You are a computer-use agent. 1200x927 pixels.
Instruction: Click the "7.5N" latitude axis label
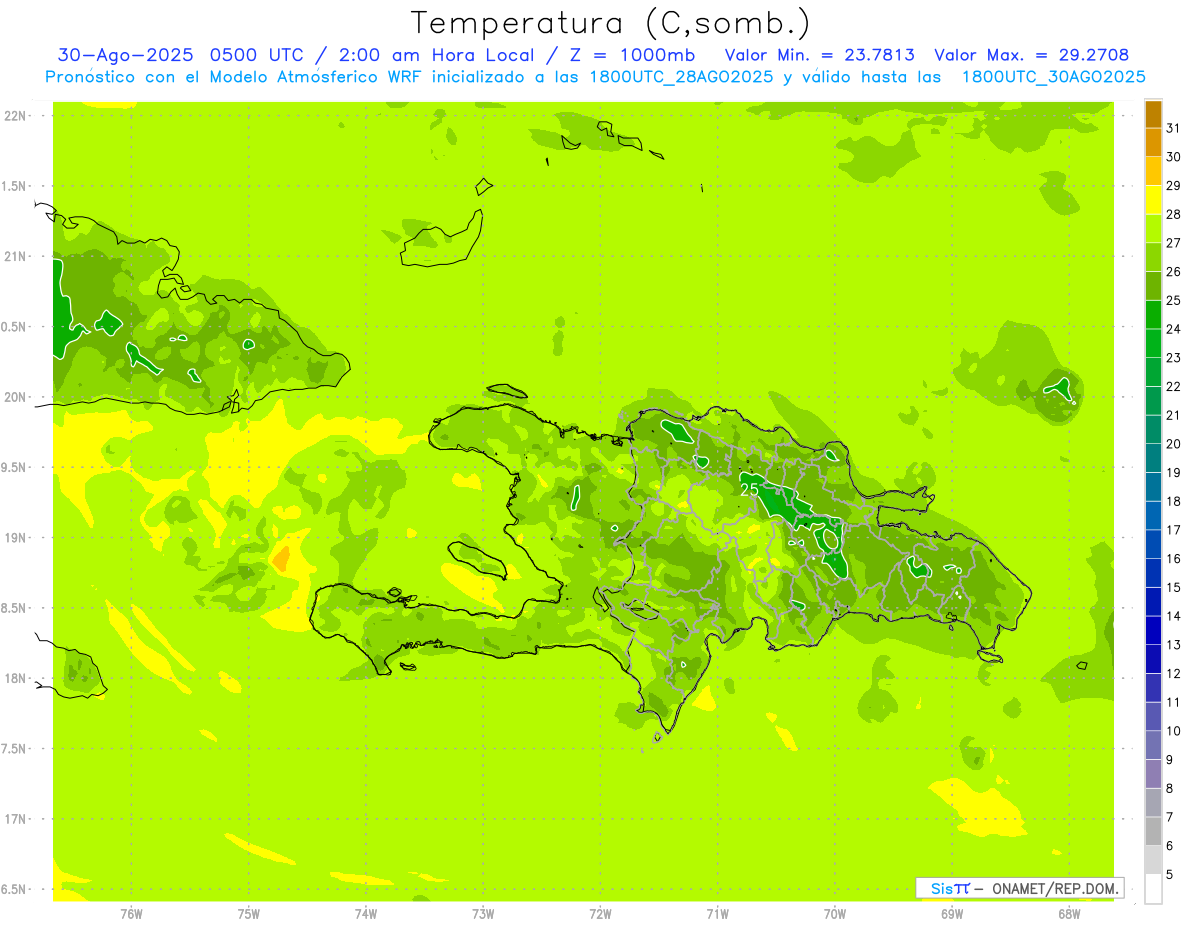[15, 749]
